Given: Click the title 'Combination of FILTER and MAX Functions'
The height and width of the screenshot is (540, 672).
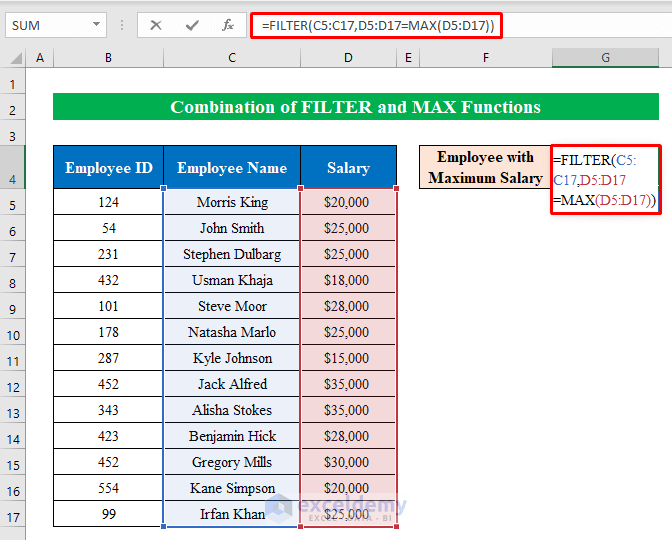Looking at the screenshot, I should click(x=356, y=107).
